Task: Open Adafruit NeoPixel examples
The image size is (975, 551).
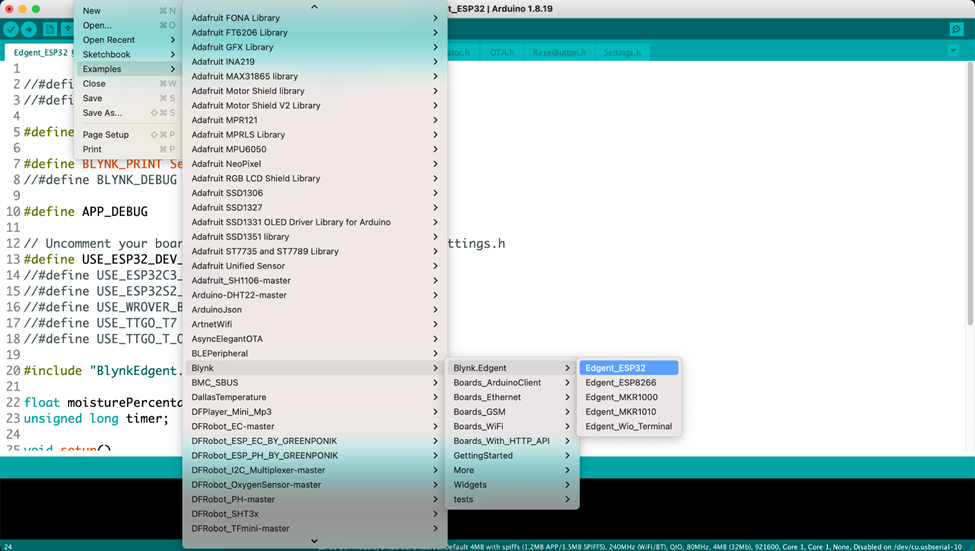Action: pos(315,164)
